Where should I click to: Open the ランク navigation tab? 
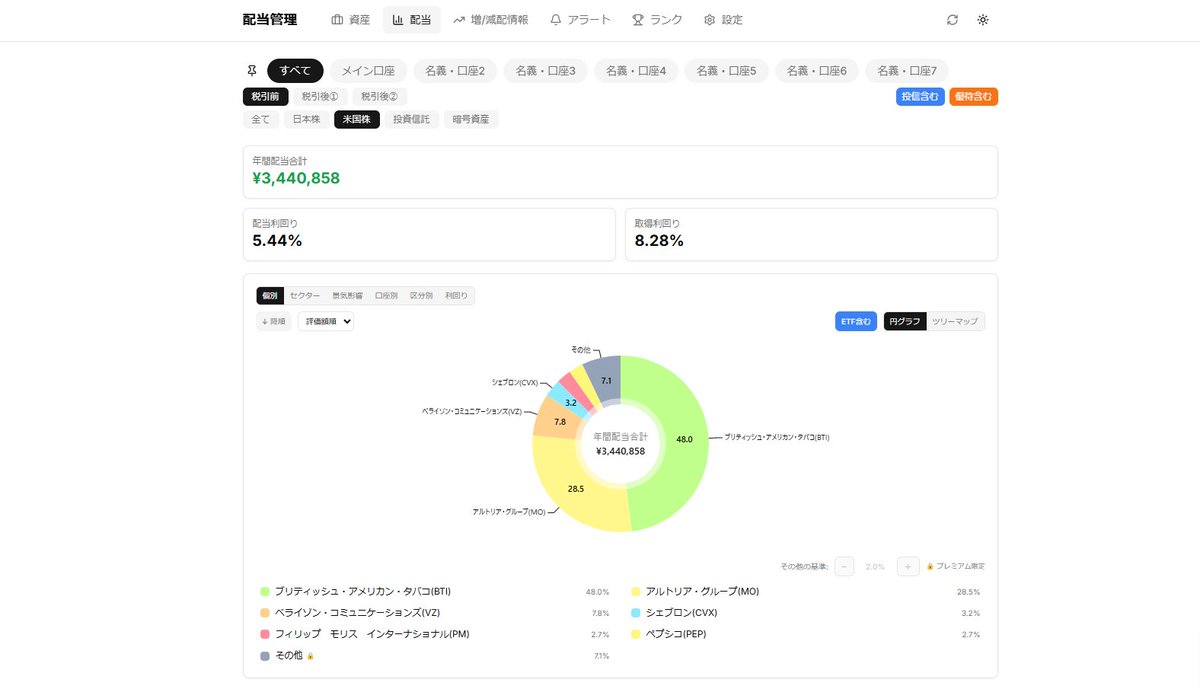657,20
